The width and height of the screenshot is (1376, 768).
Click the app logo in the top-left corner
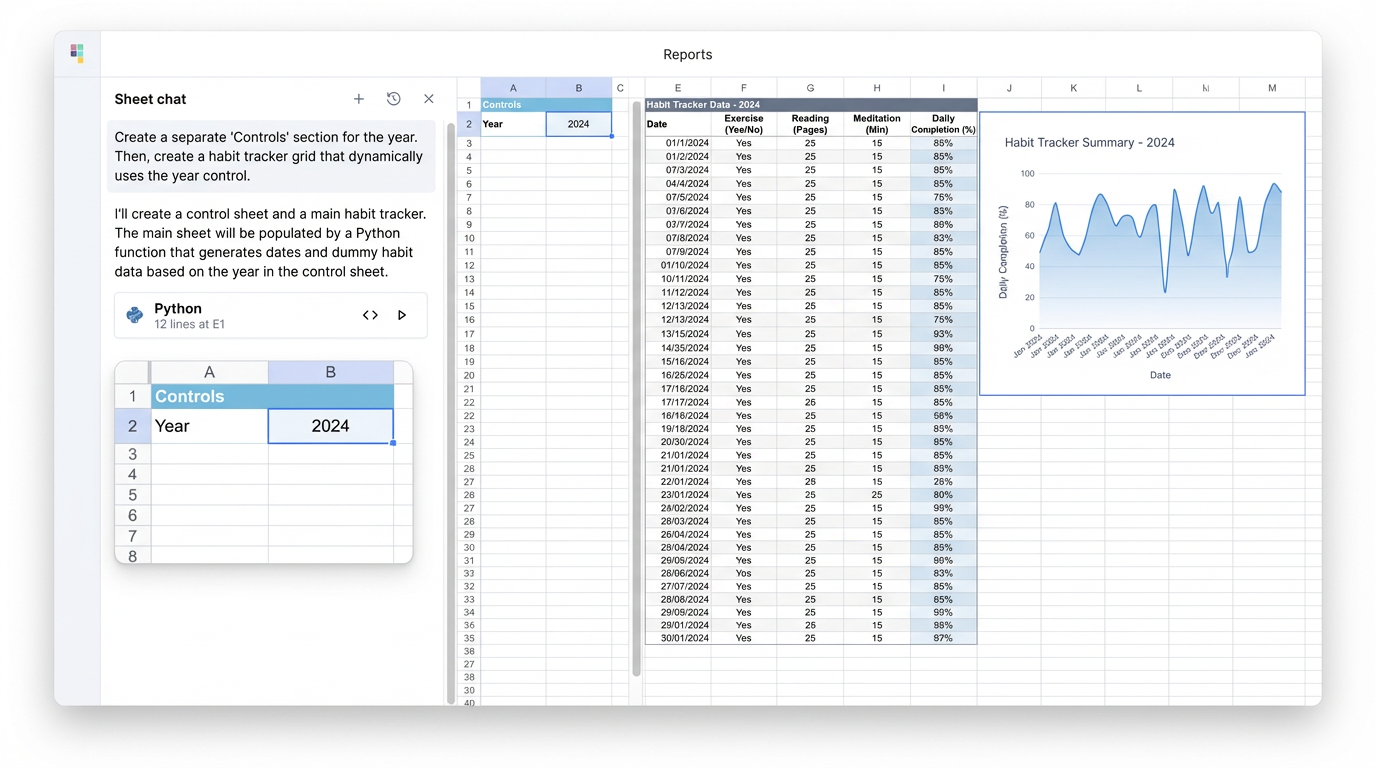[77, 52]
